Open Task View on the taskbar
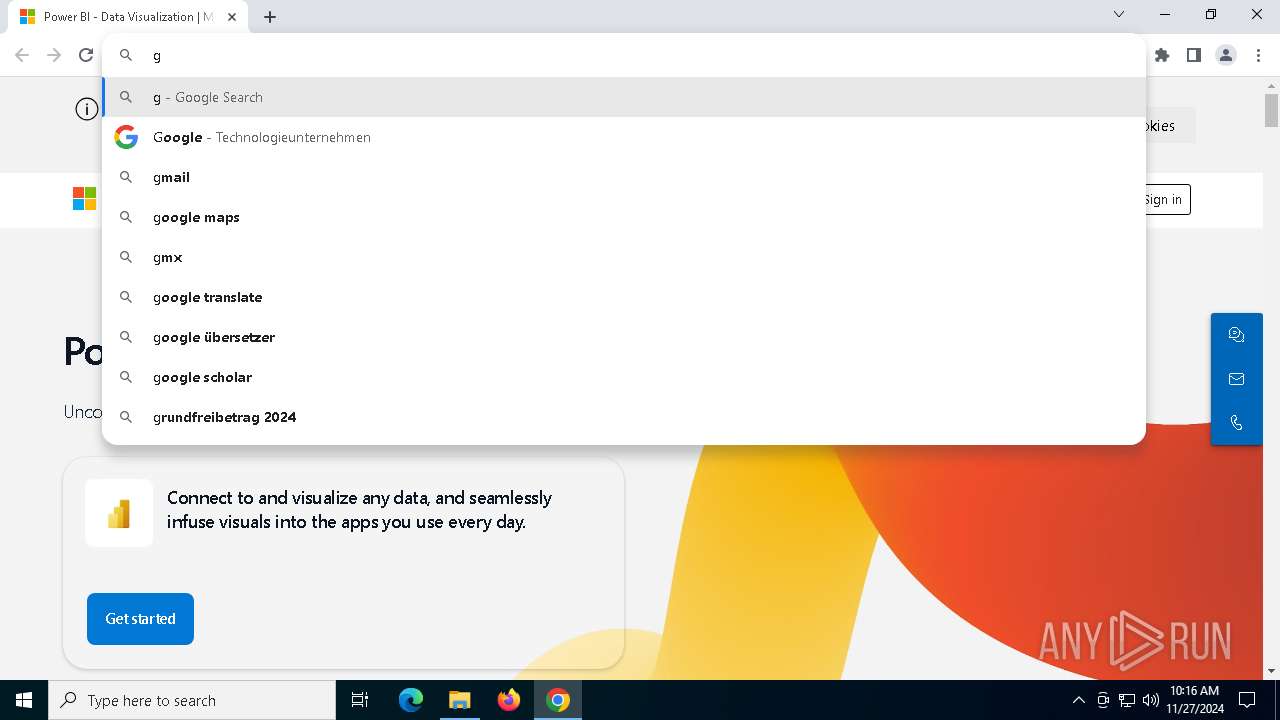The height and width of the screenshot is (720, 1280). click(360, 700)
